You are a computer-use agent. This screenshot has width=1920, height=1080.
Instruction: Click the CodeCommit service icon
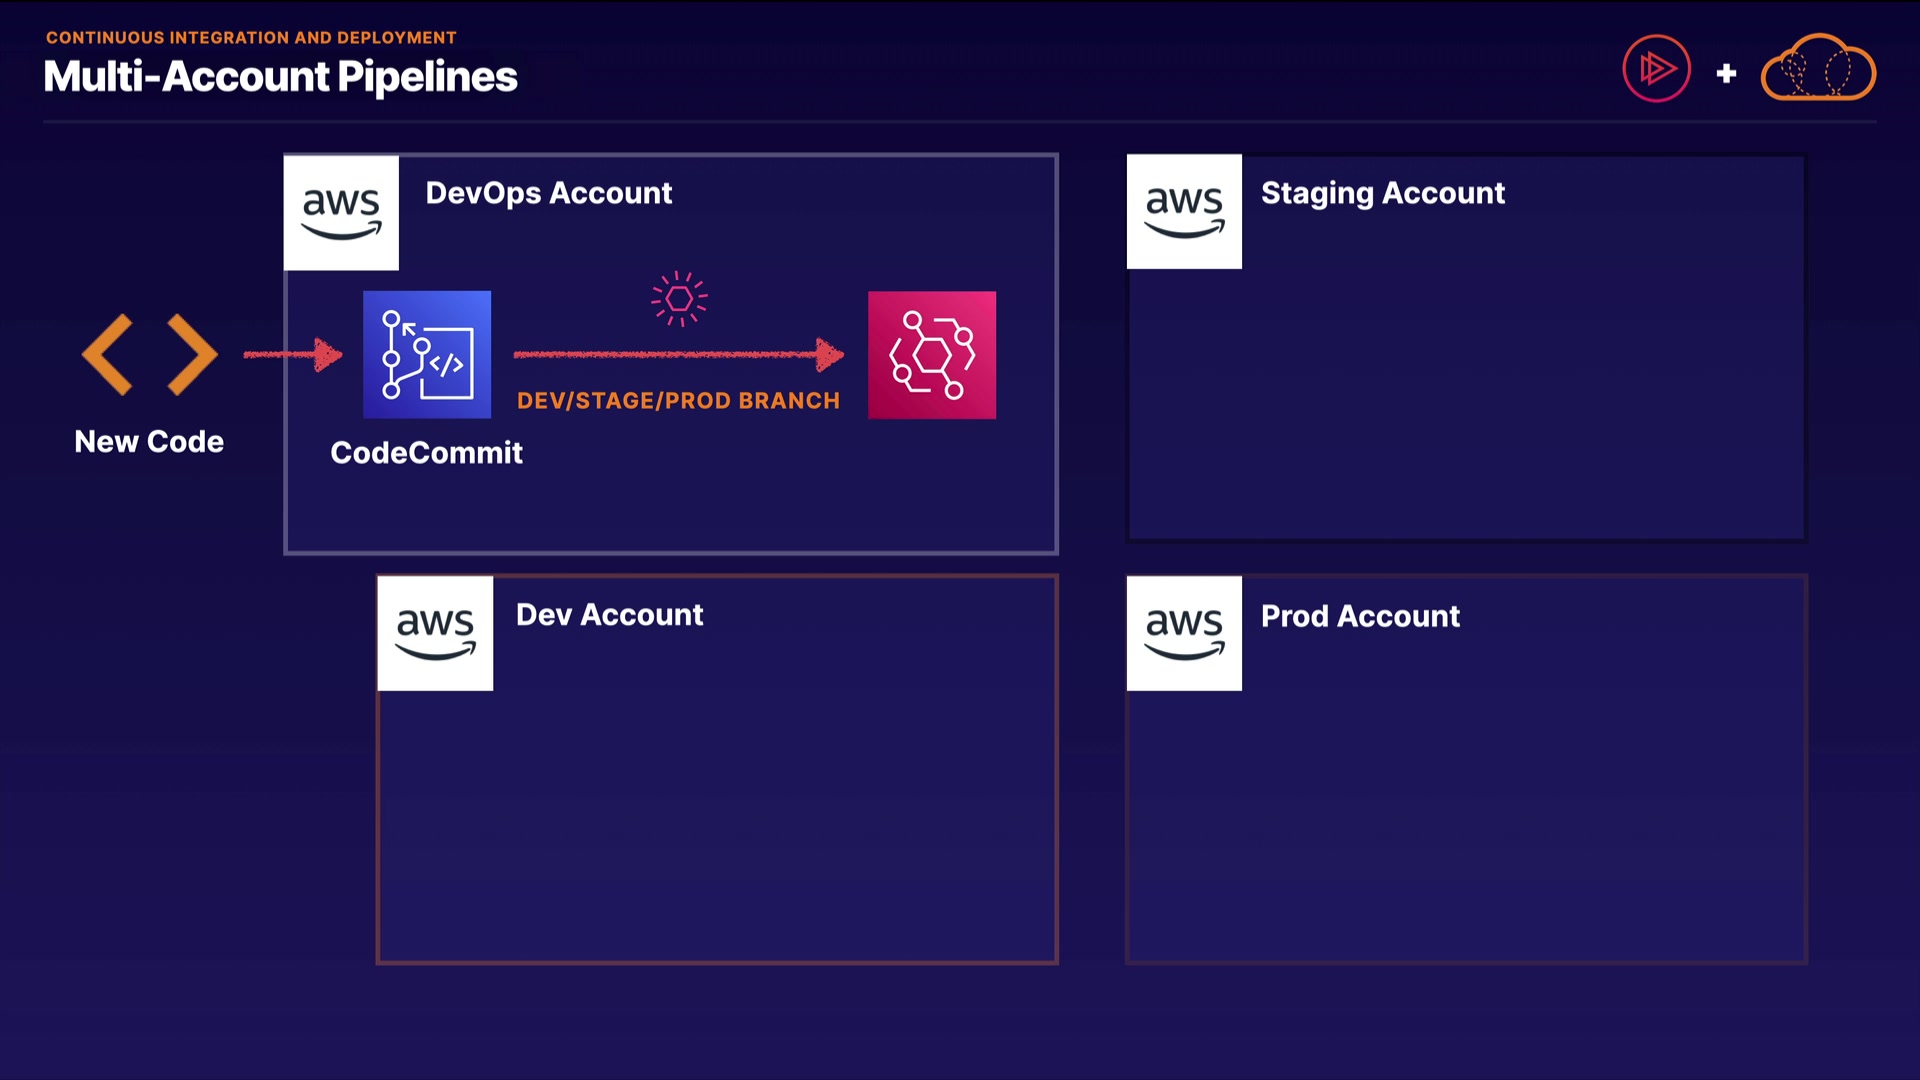point(427,355)
